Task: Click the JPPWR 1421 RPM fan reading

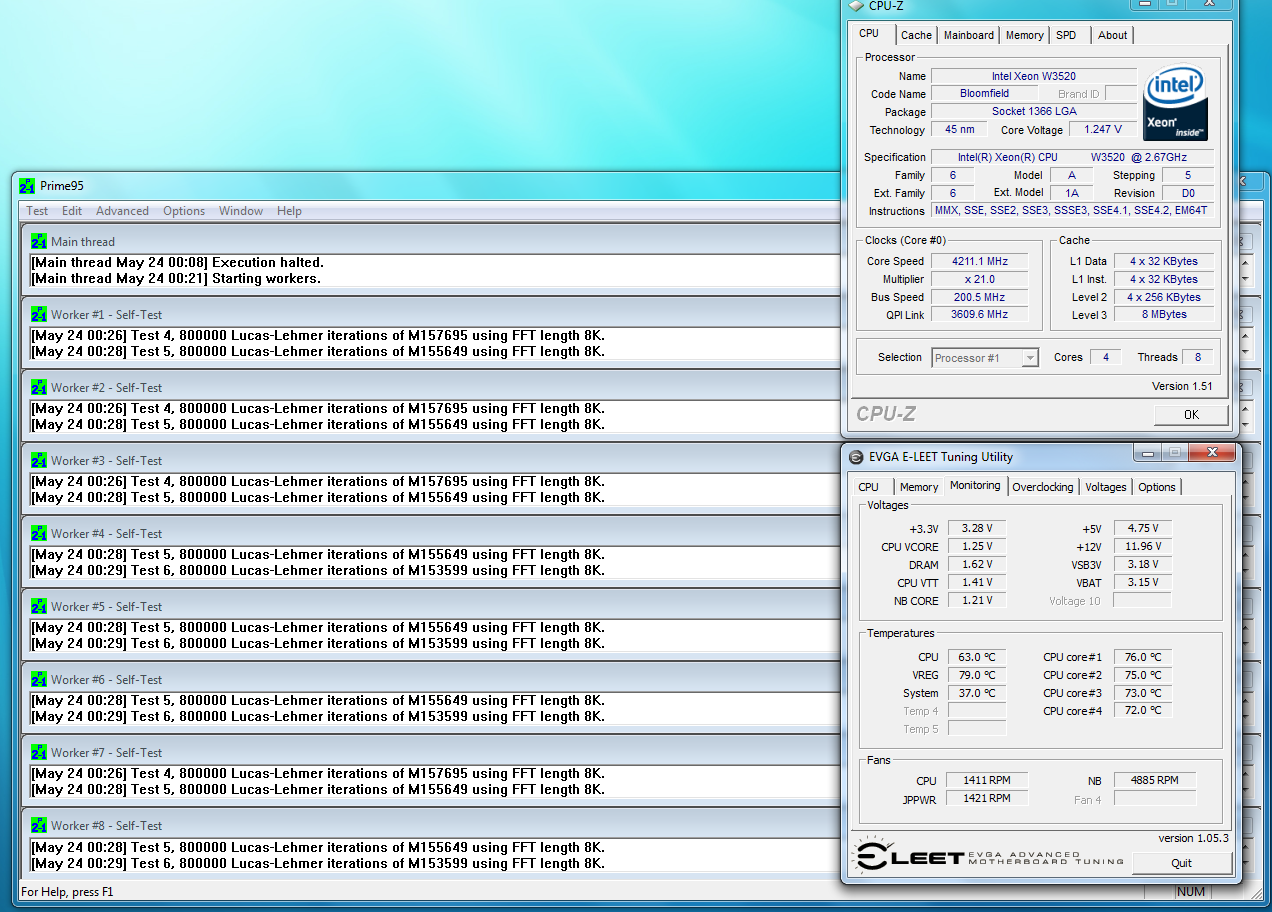Action: (x=986, y=798)
